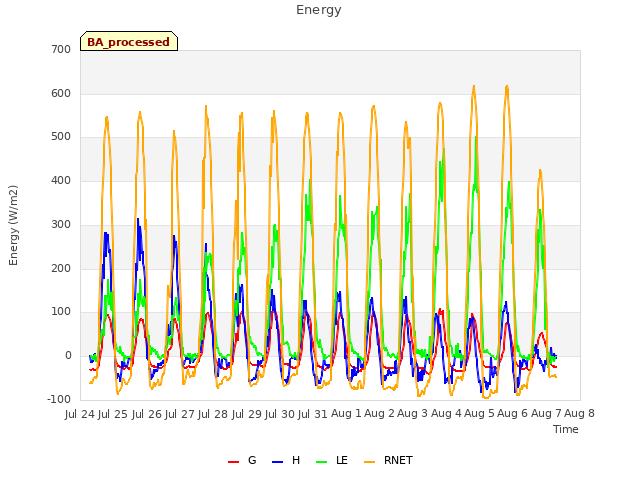Click the BA_processed label box
The width and height of the screenshot is (640, 480).
pos(129,41)
